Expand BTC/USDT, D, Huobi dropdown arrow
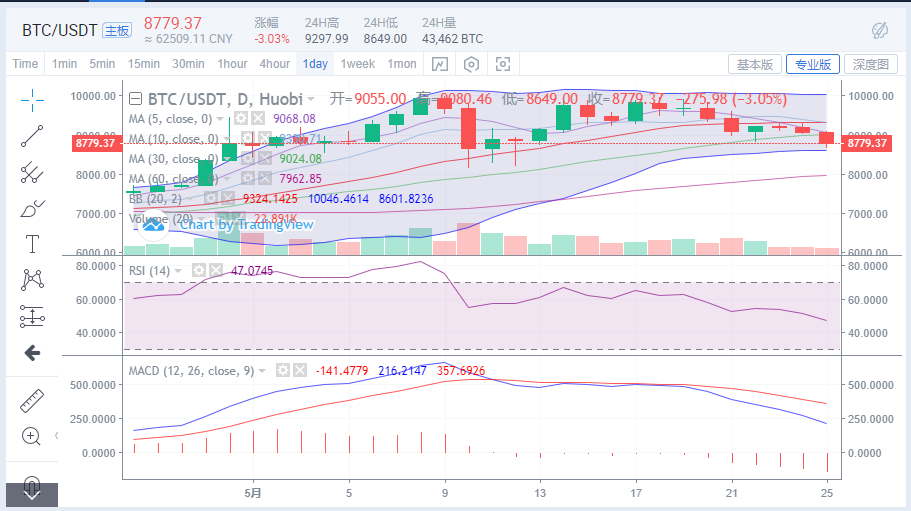Screen dimensions: 911x511 (311, 99)
